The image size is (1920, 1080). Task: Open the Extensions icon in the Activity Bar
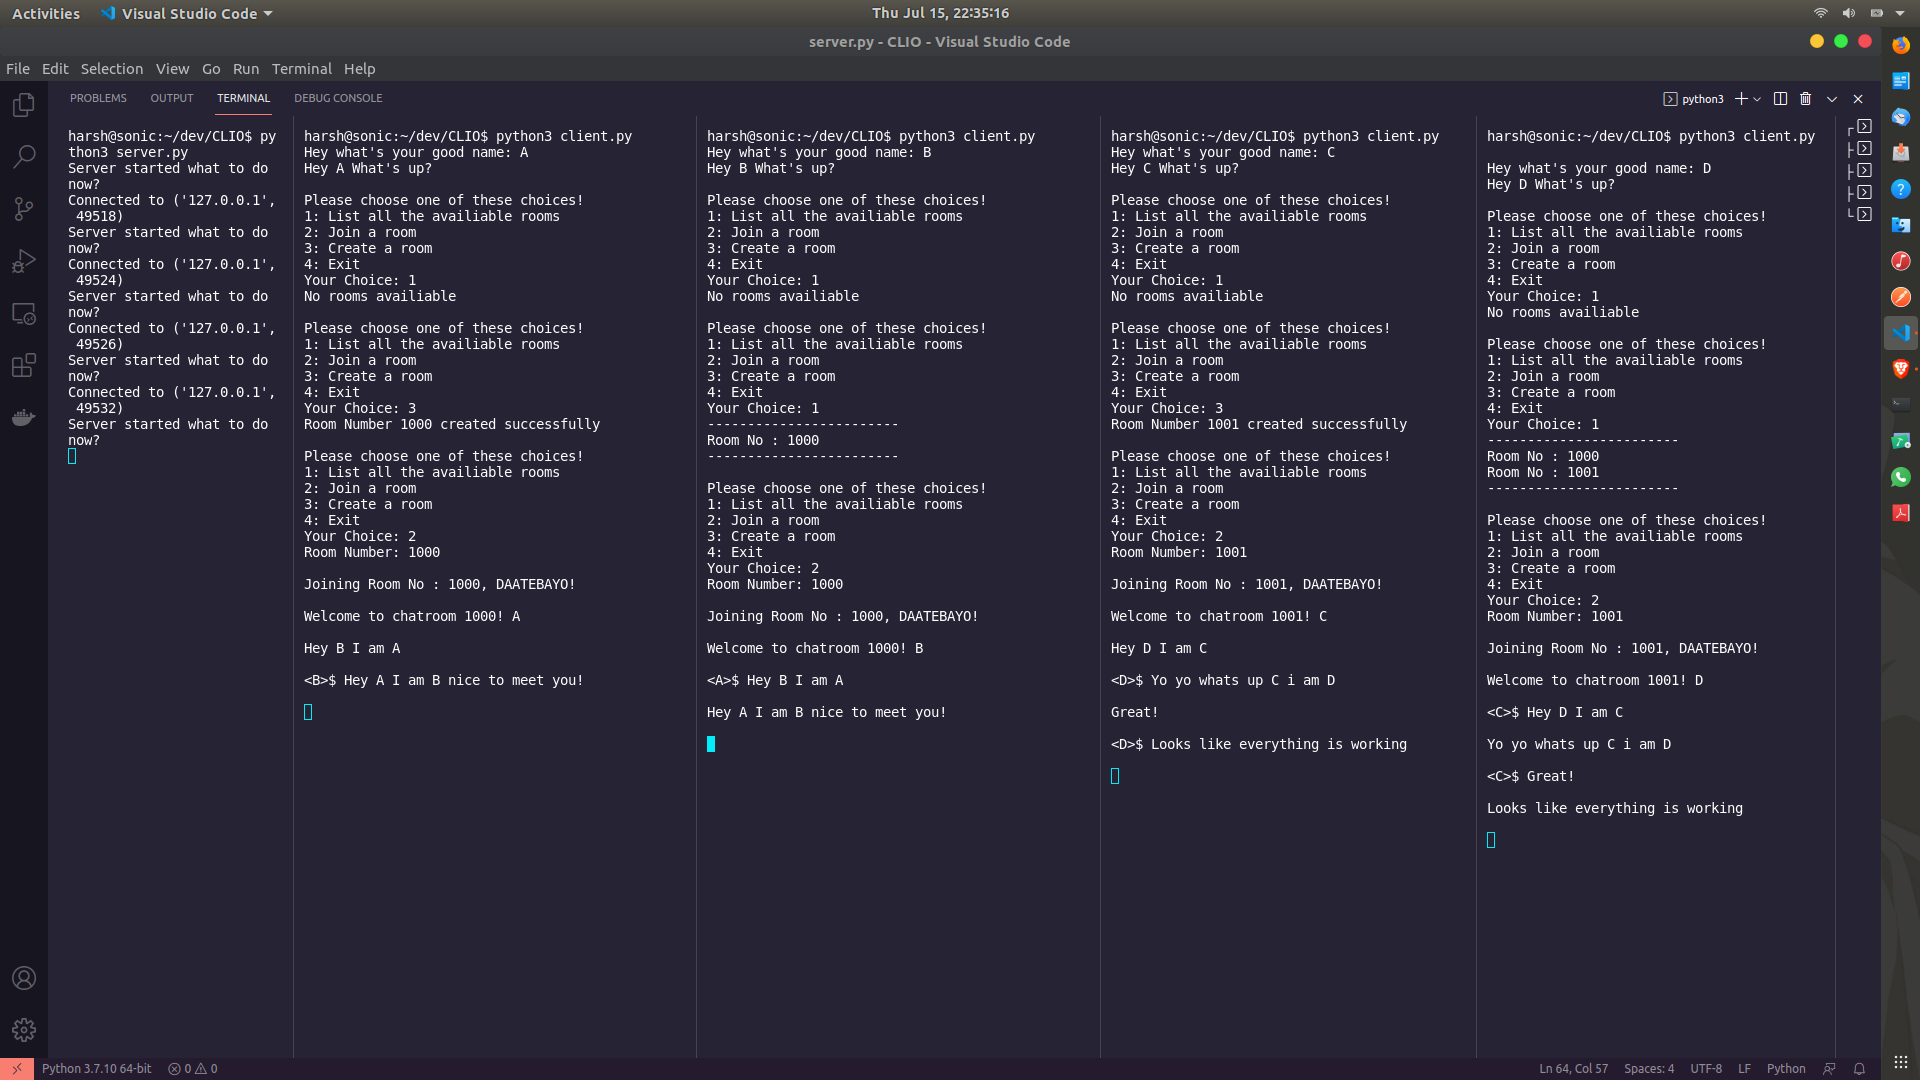click(24, 365)
